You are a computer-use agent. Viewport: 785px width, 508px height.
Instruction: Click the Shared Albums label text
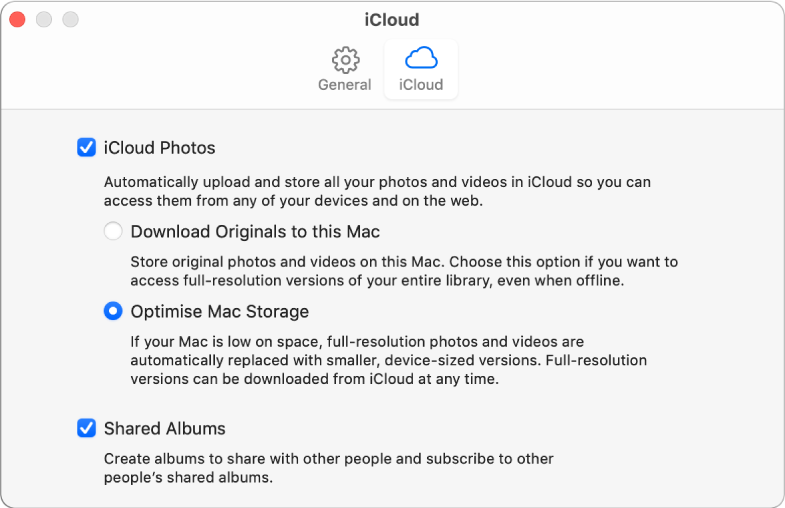165,428
